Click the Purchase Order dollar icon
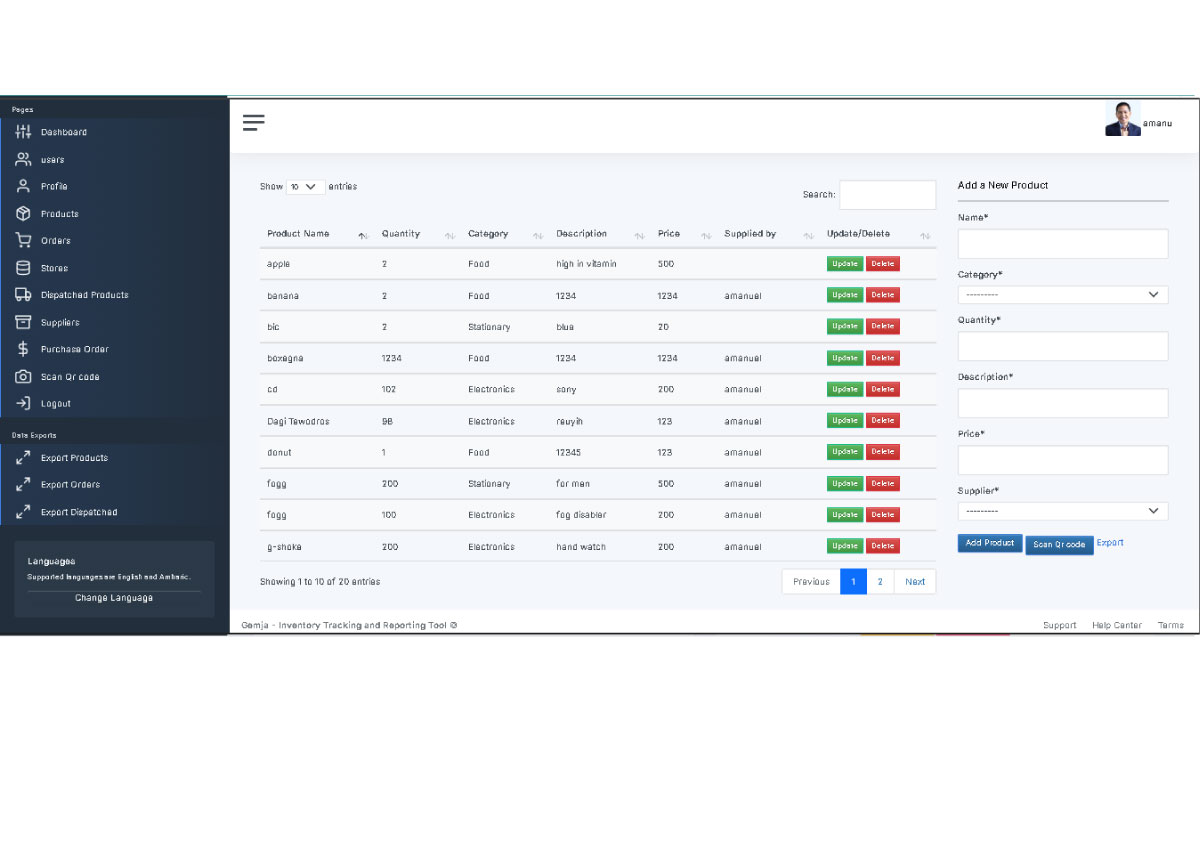 [23, 349]
